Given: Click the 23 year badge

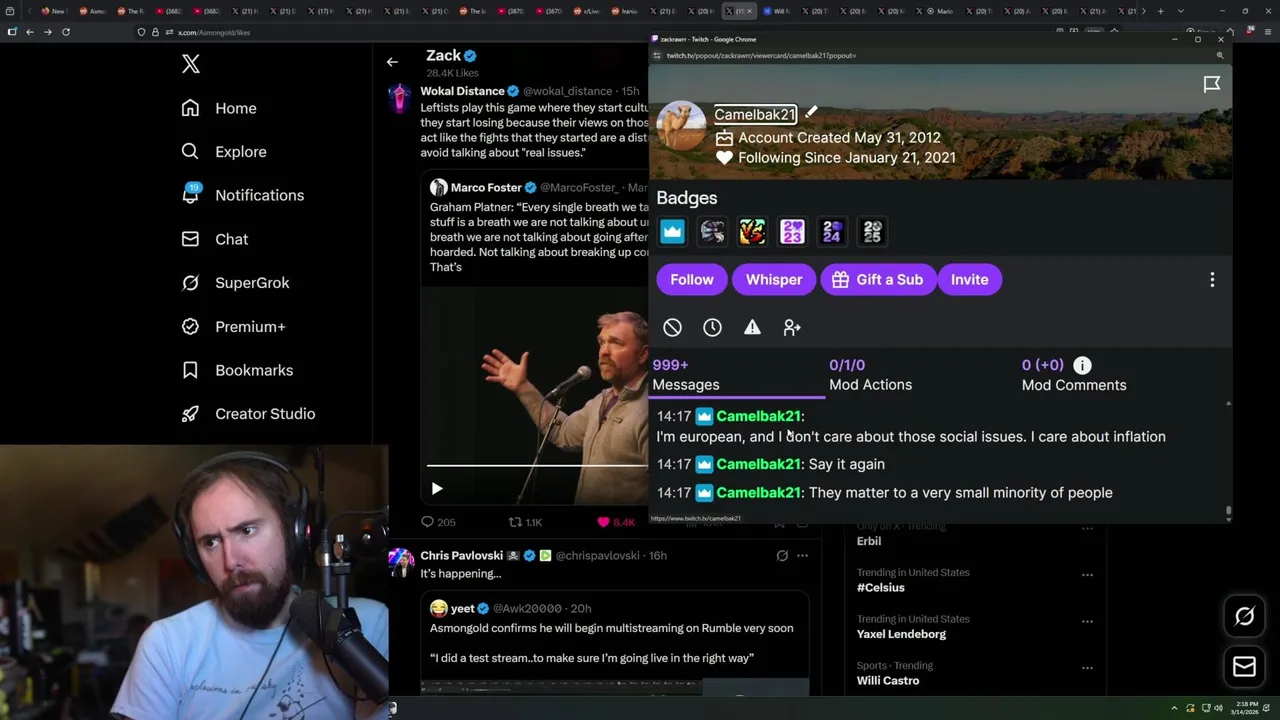Looking at the screenshot, I should (792, 232).
